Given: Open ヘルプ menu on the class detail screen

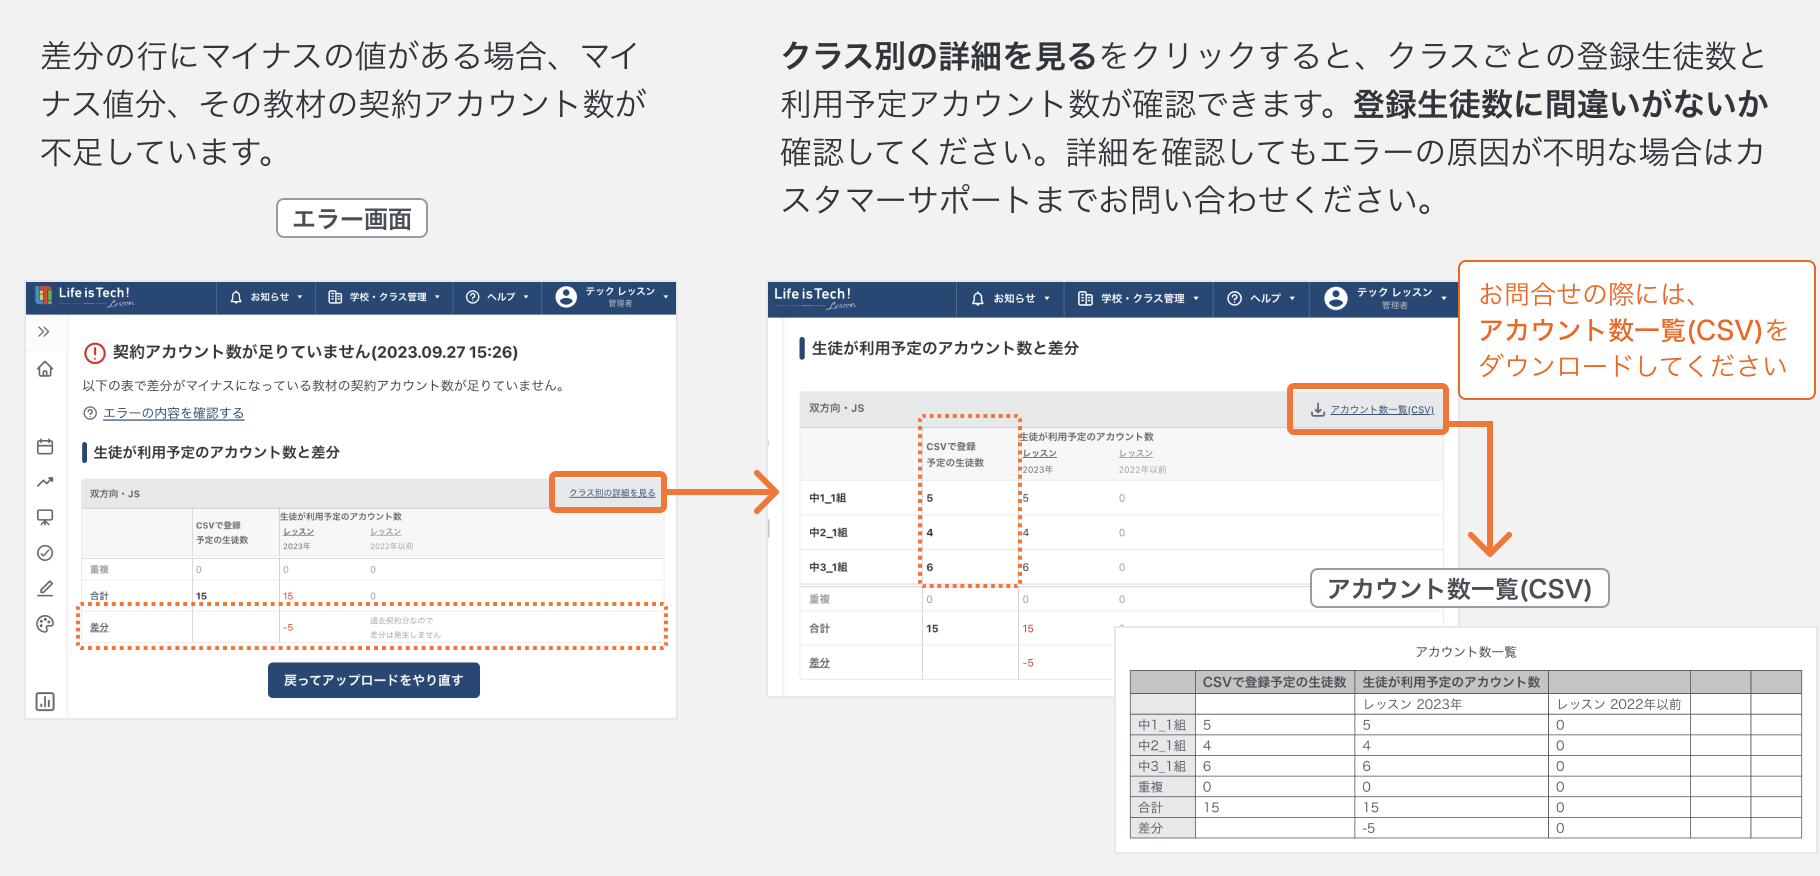Looking at the screenshot, I should tap(1261, 298).
